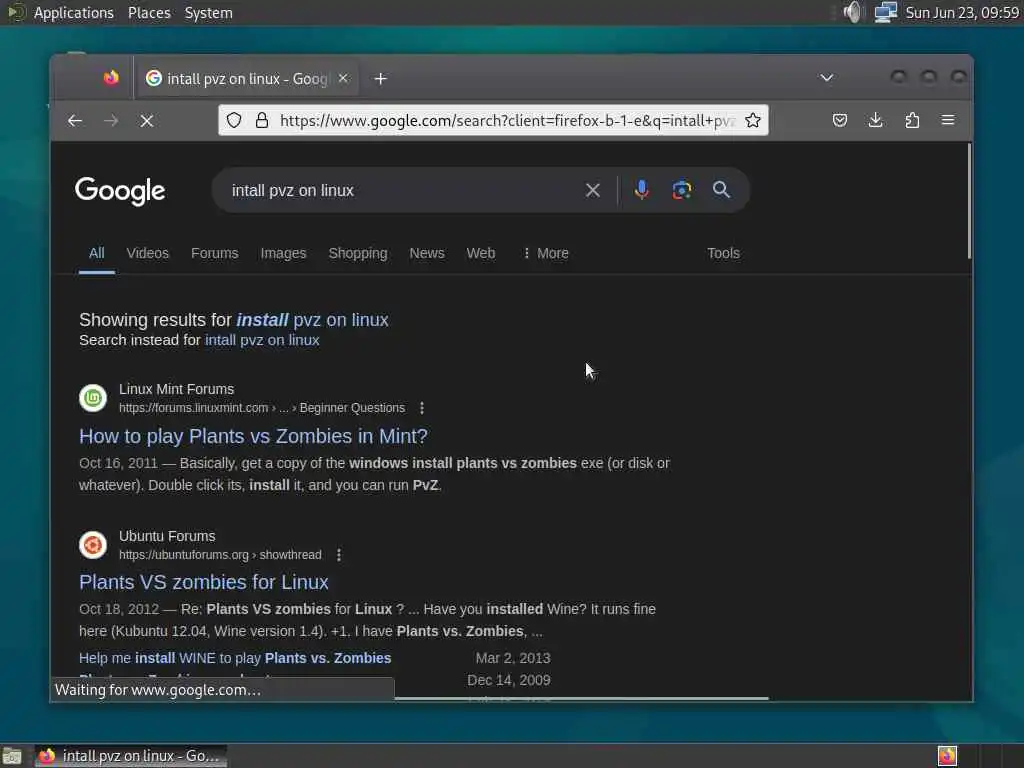Screen dimensions: 1024x768
Task: Click the ubuntuforums.org showthread URL
Action: pos(220,555)
